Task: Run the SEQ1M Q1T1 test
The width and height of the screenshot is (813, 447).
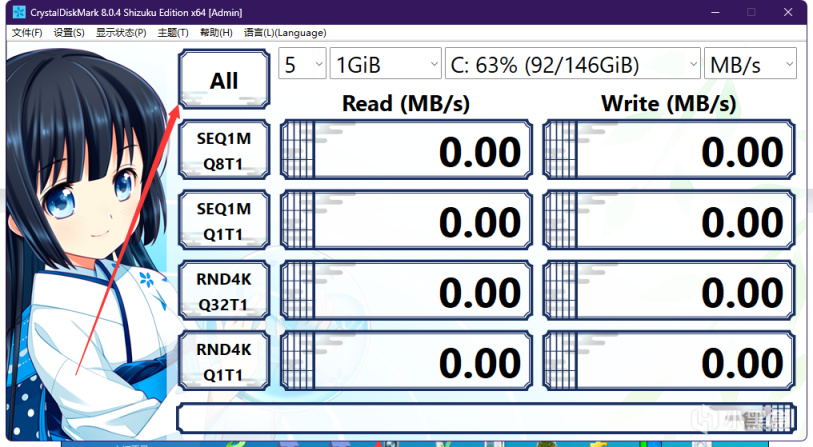Action: click(x=224, y=220)
